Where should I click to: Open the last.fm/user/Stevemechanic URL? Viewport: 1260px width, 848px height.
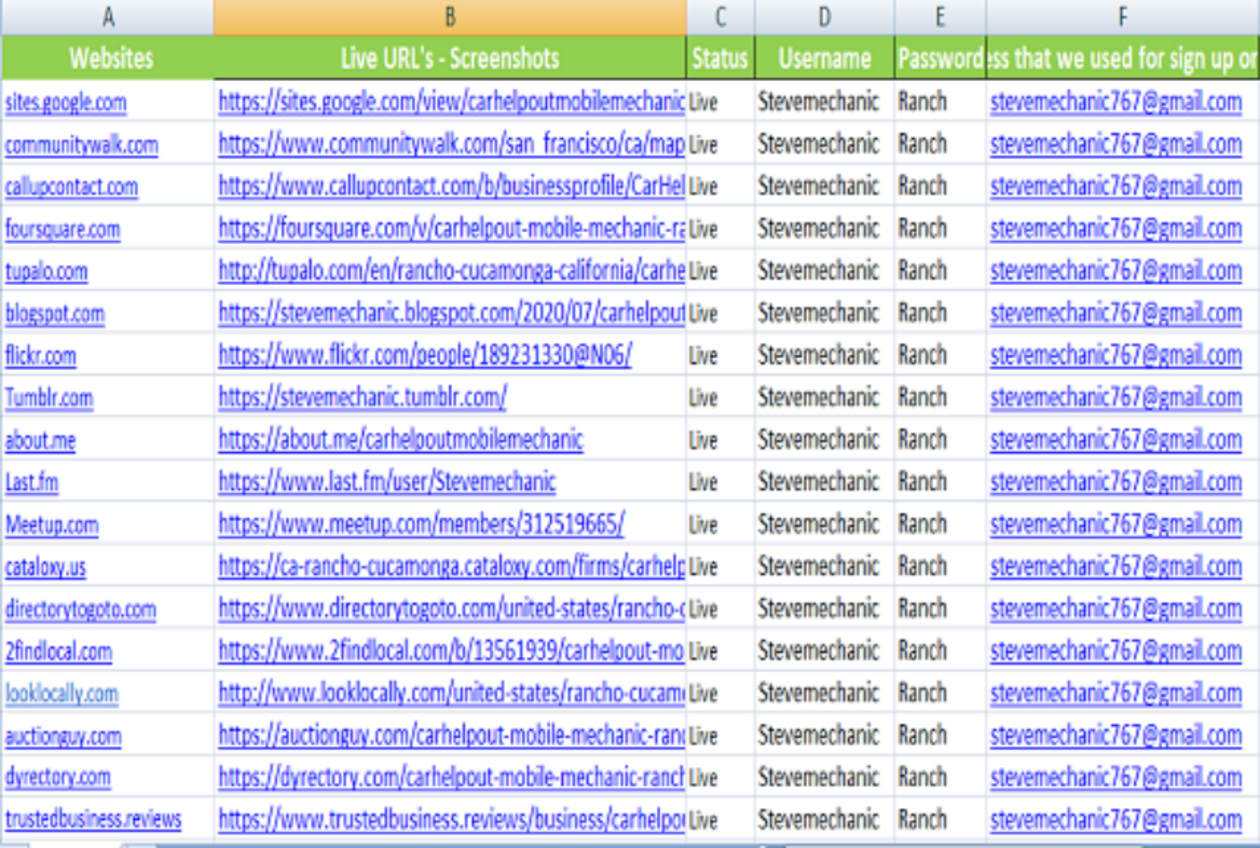387,482
